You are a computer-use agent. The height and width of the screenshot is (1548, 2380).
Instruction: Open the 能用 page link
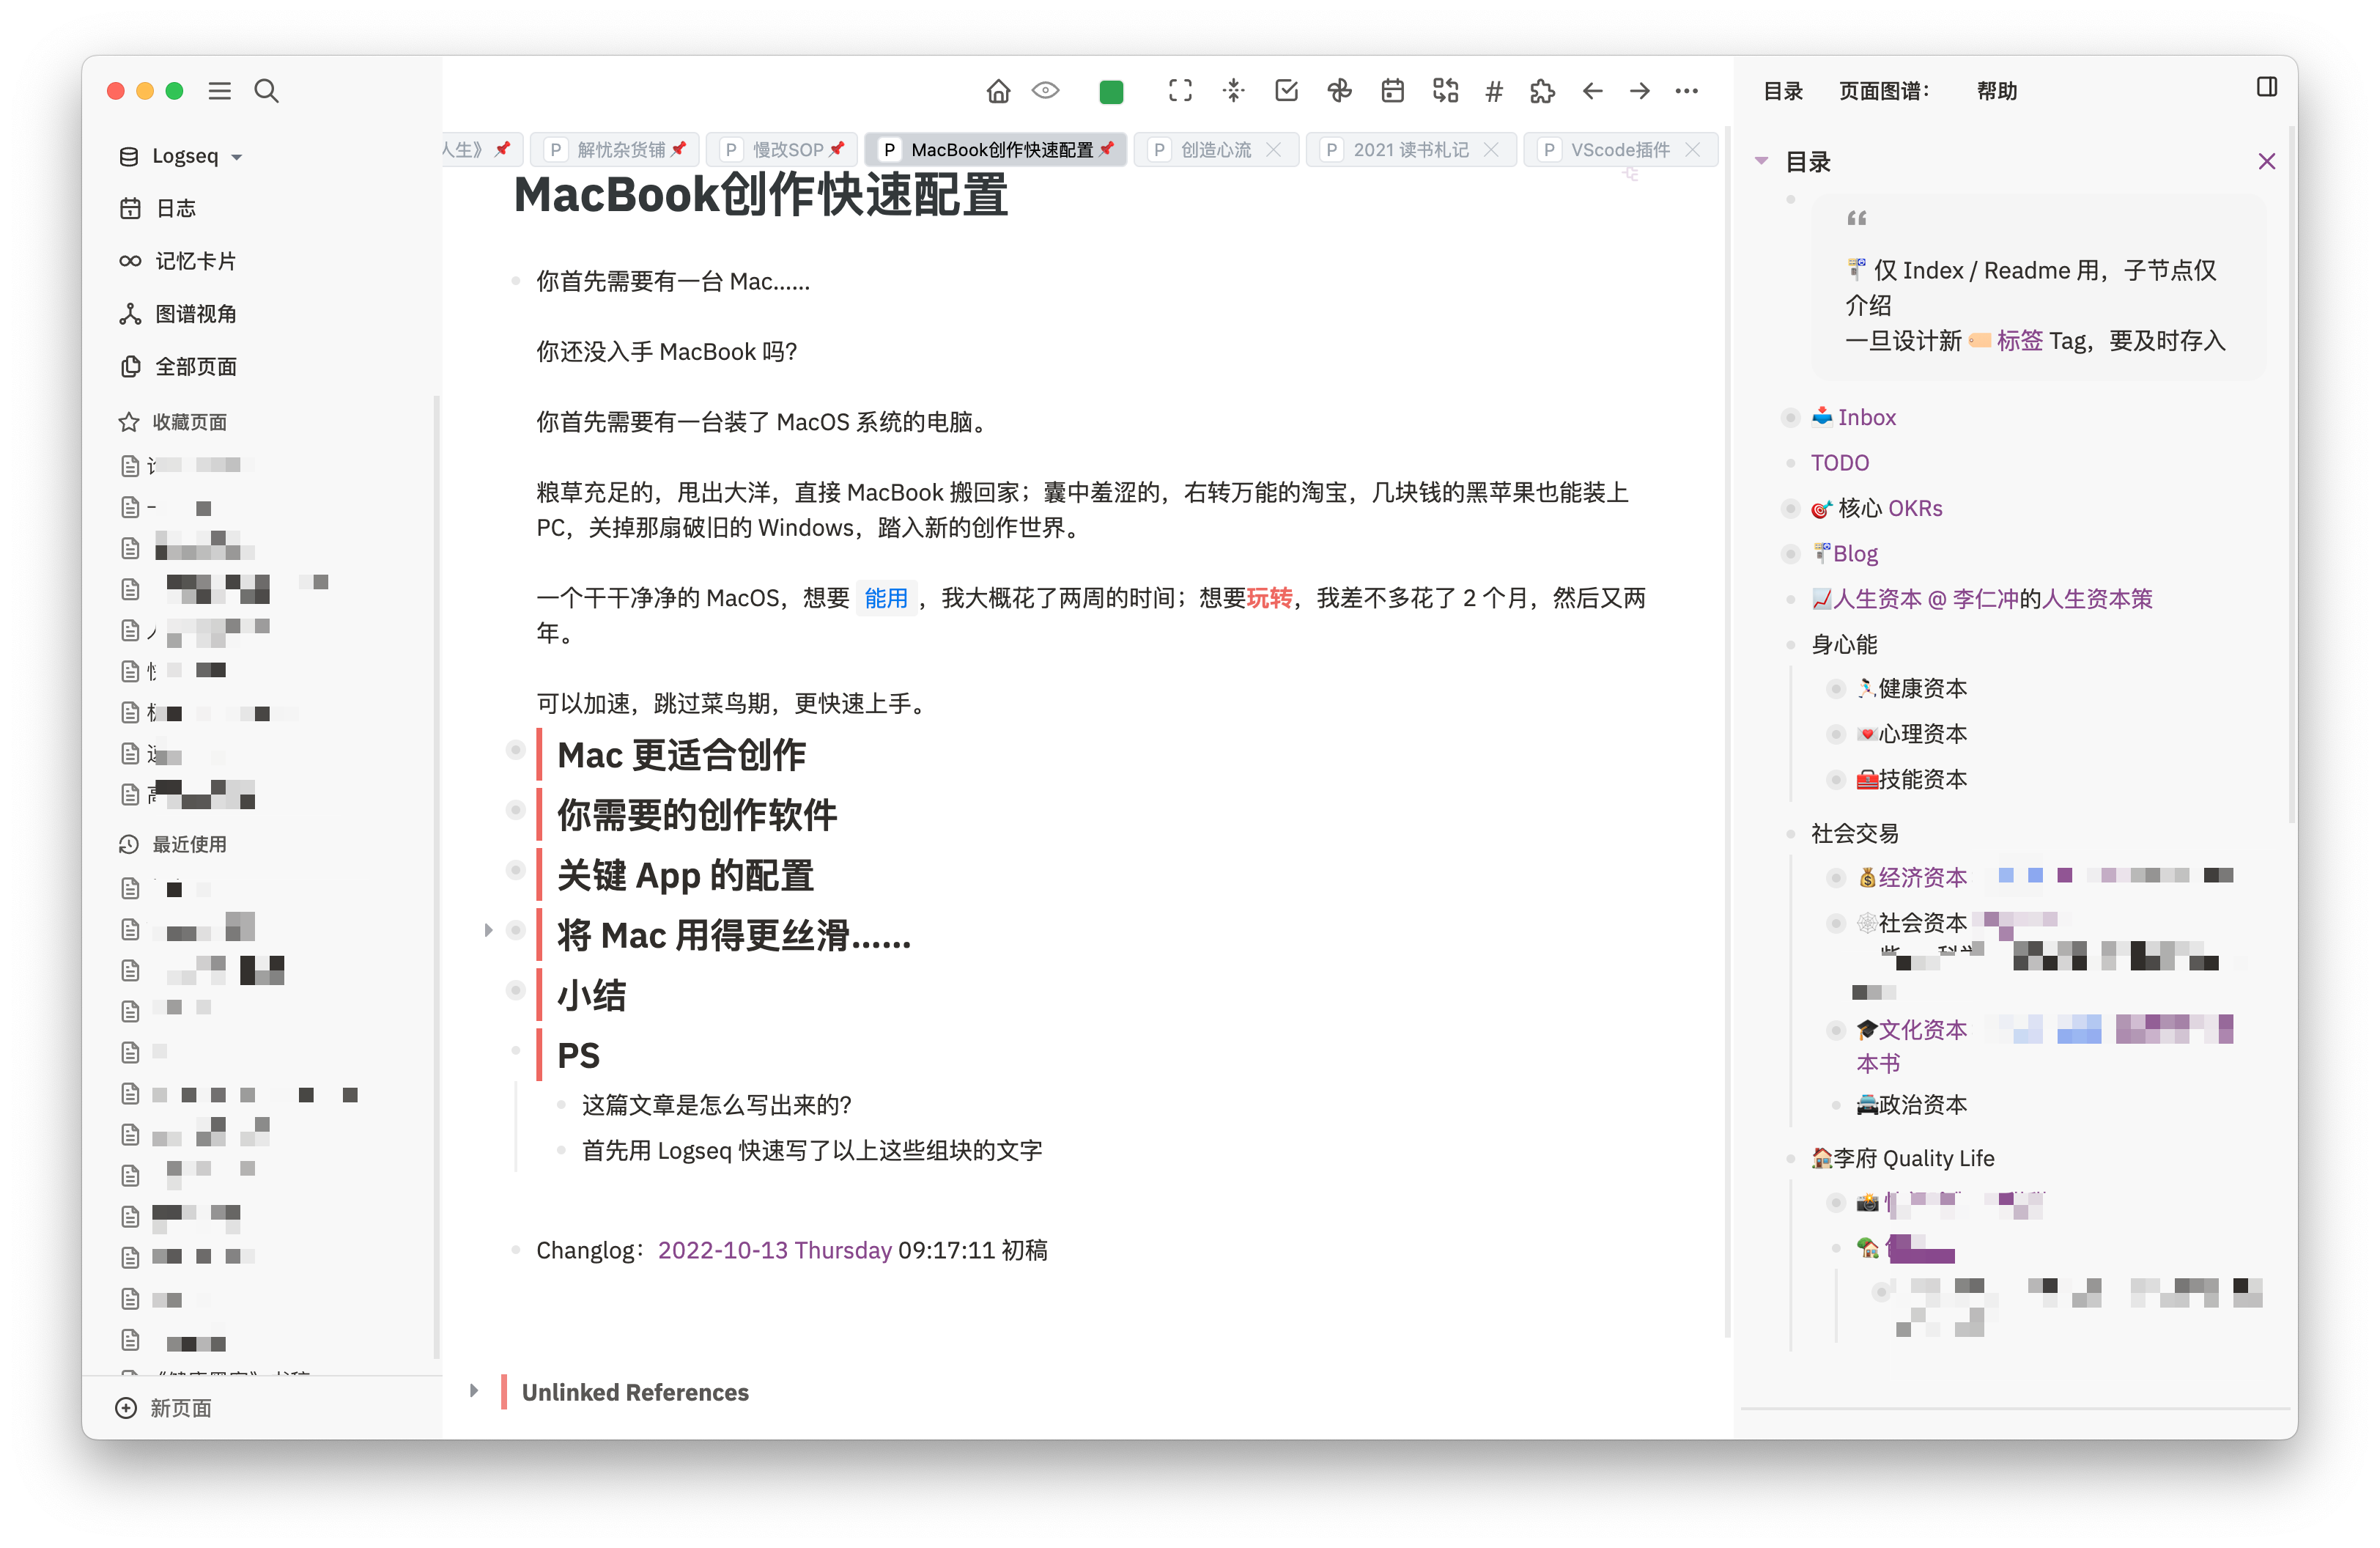(886, 598)
